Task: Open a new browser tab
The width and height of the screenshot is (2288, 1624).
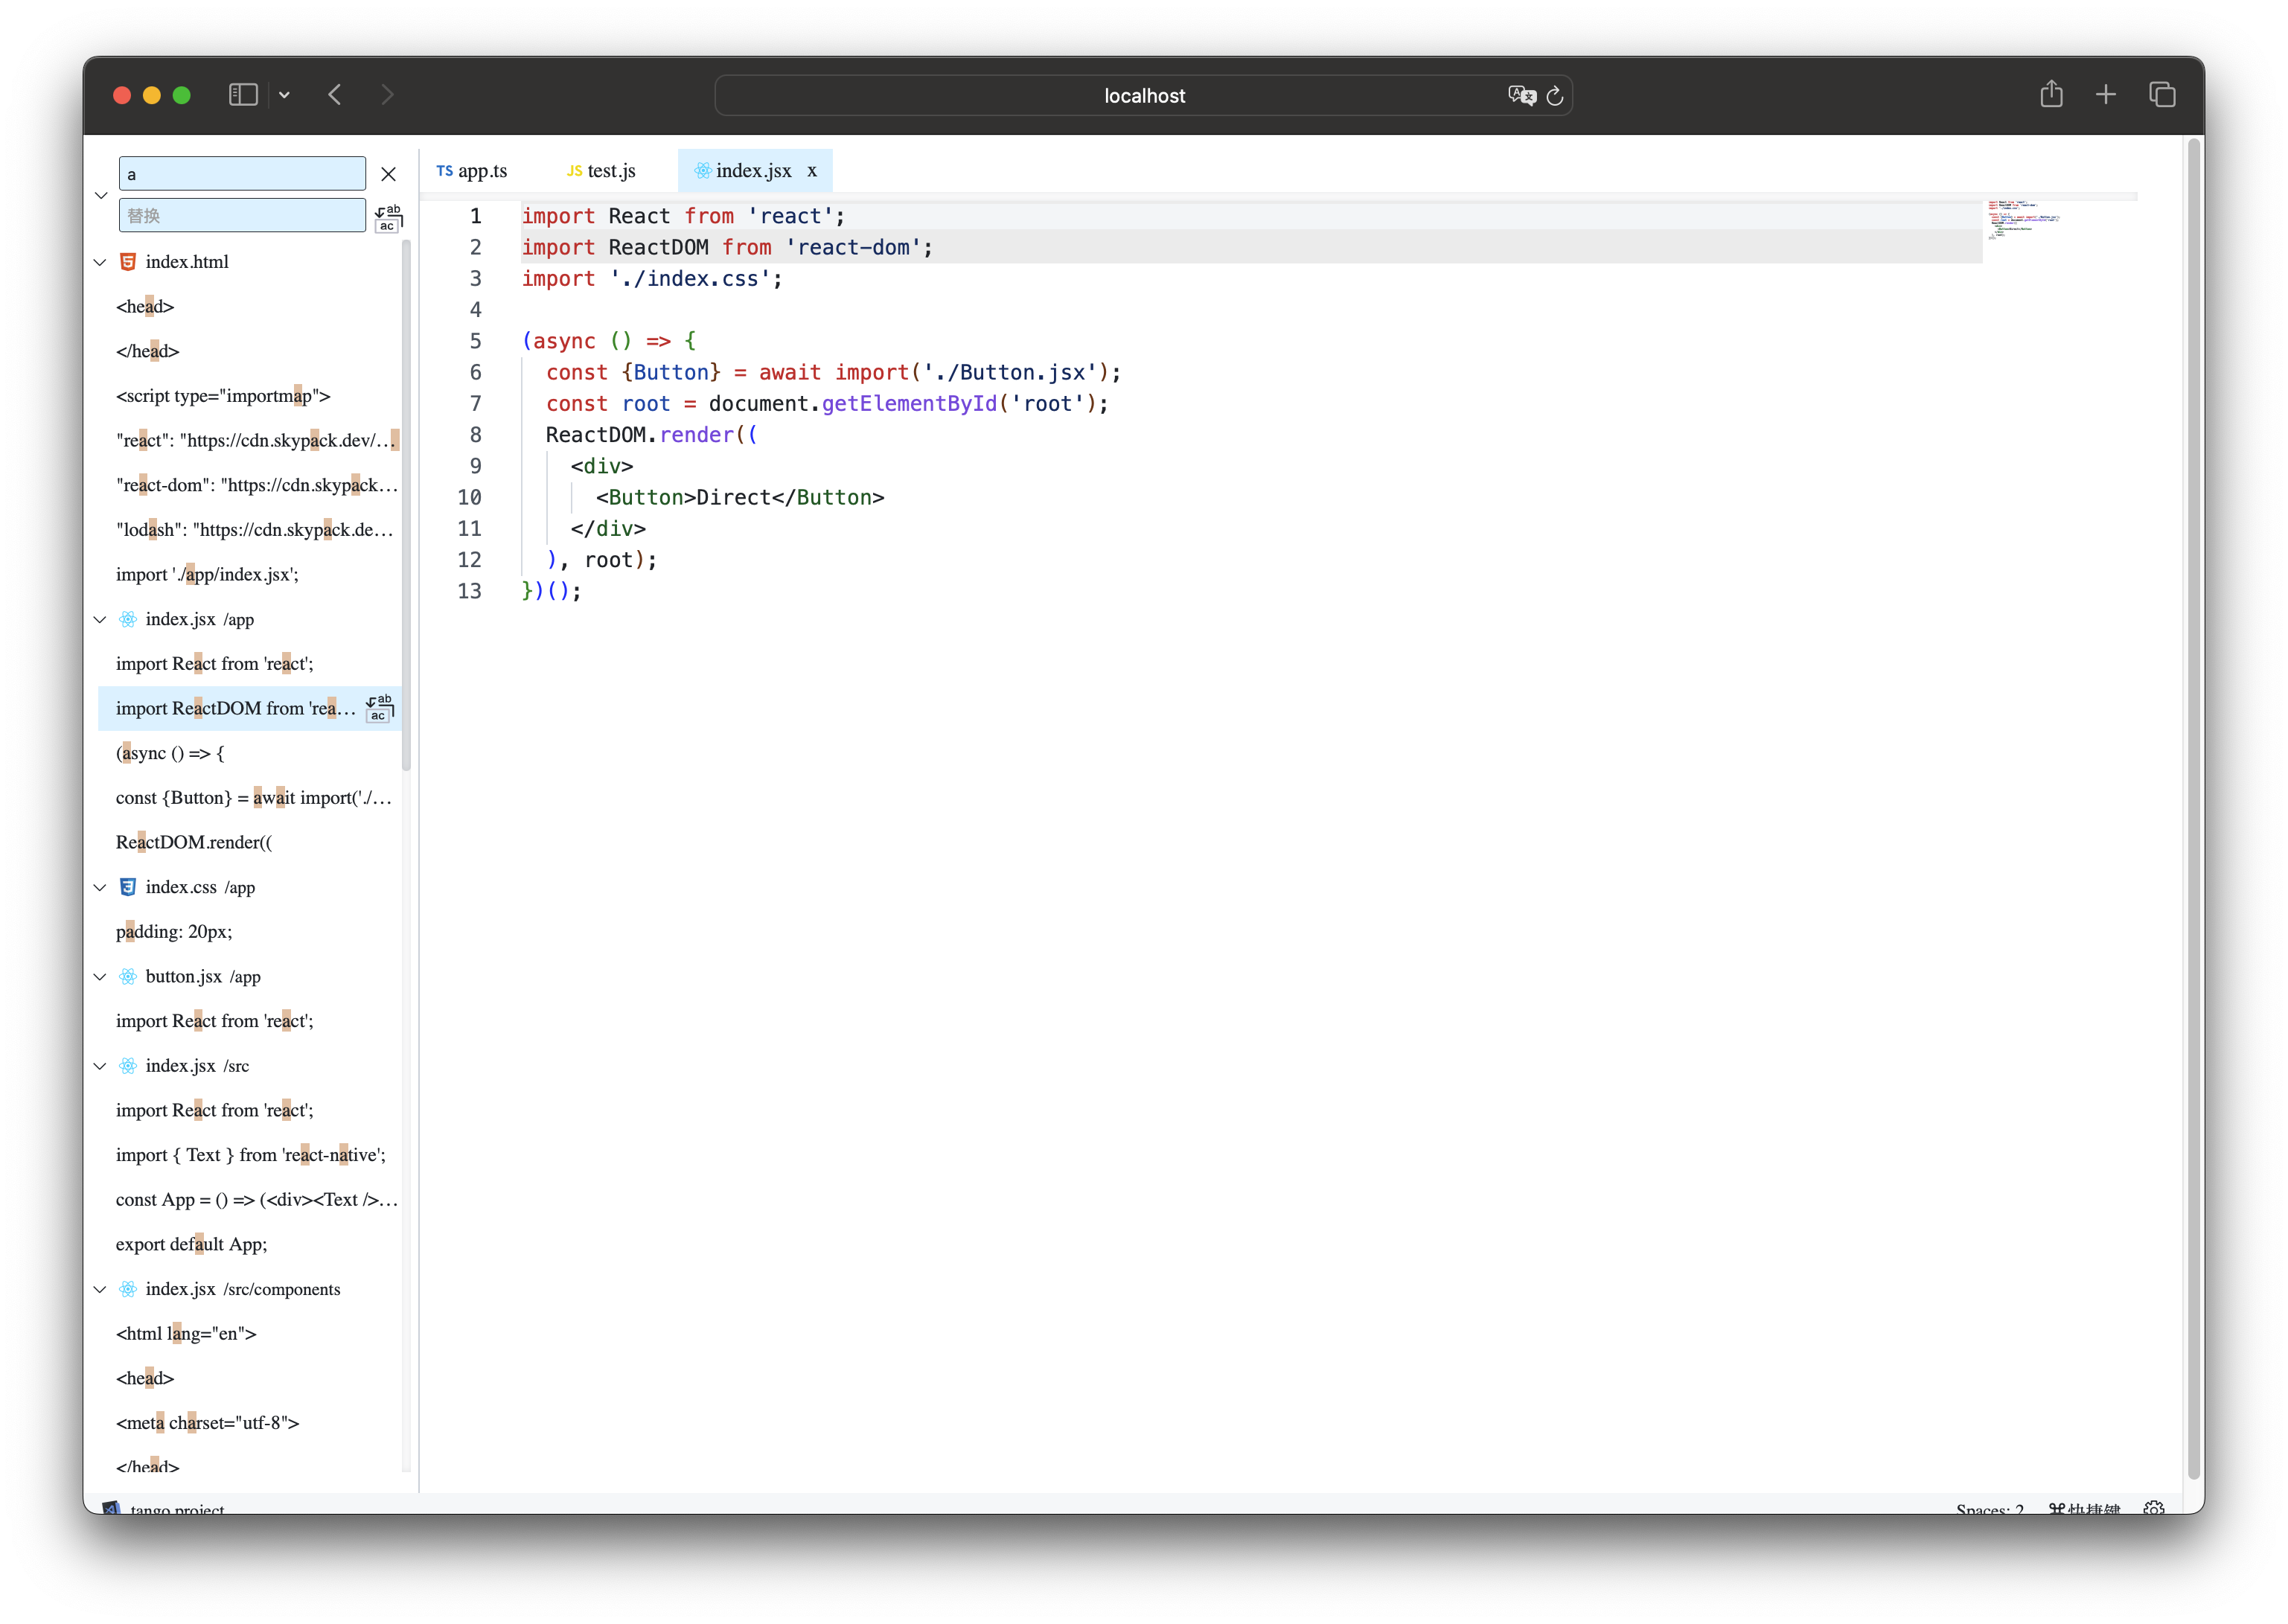Action: 2106,95
